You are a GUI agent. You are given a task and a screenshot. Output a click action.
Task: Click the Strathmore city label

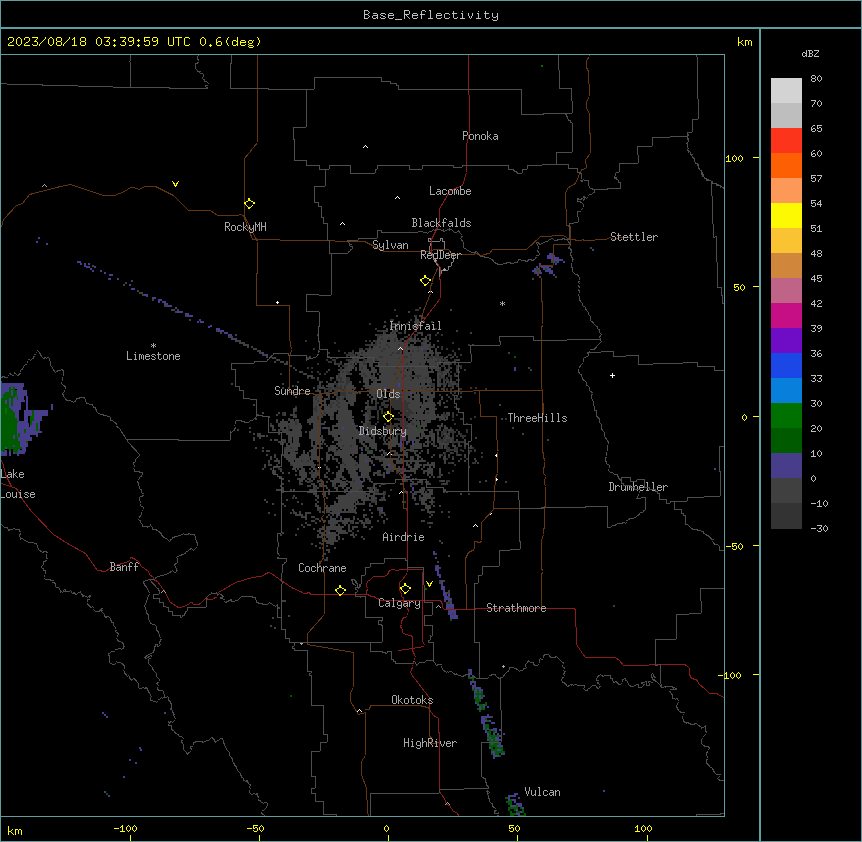coord(516,608)
